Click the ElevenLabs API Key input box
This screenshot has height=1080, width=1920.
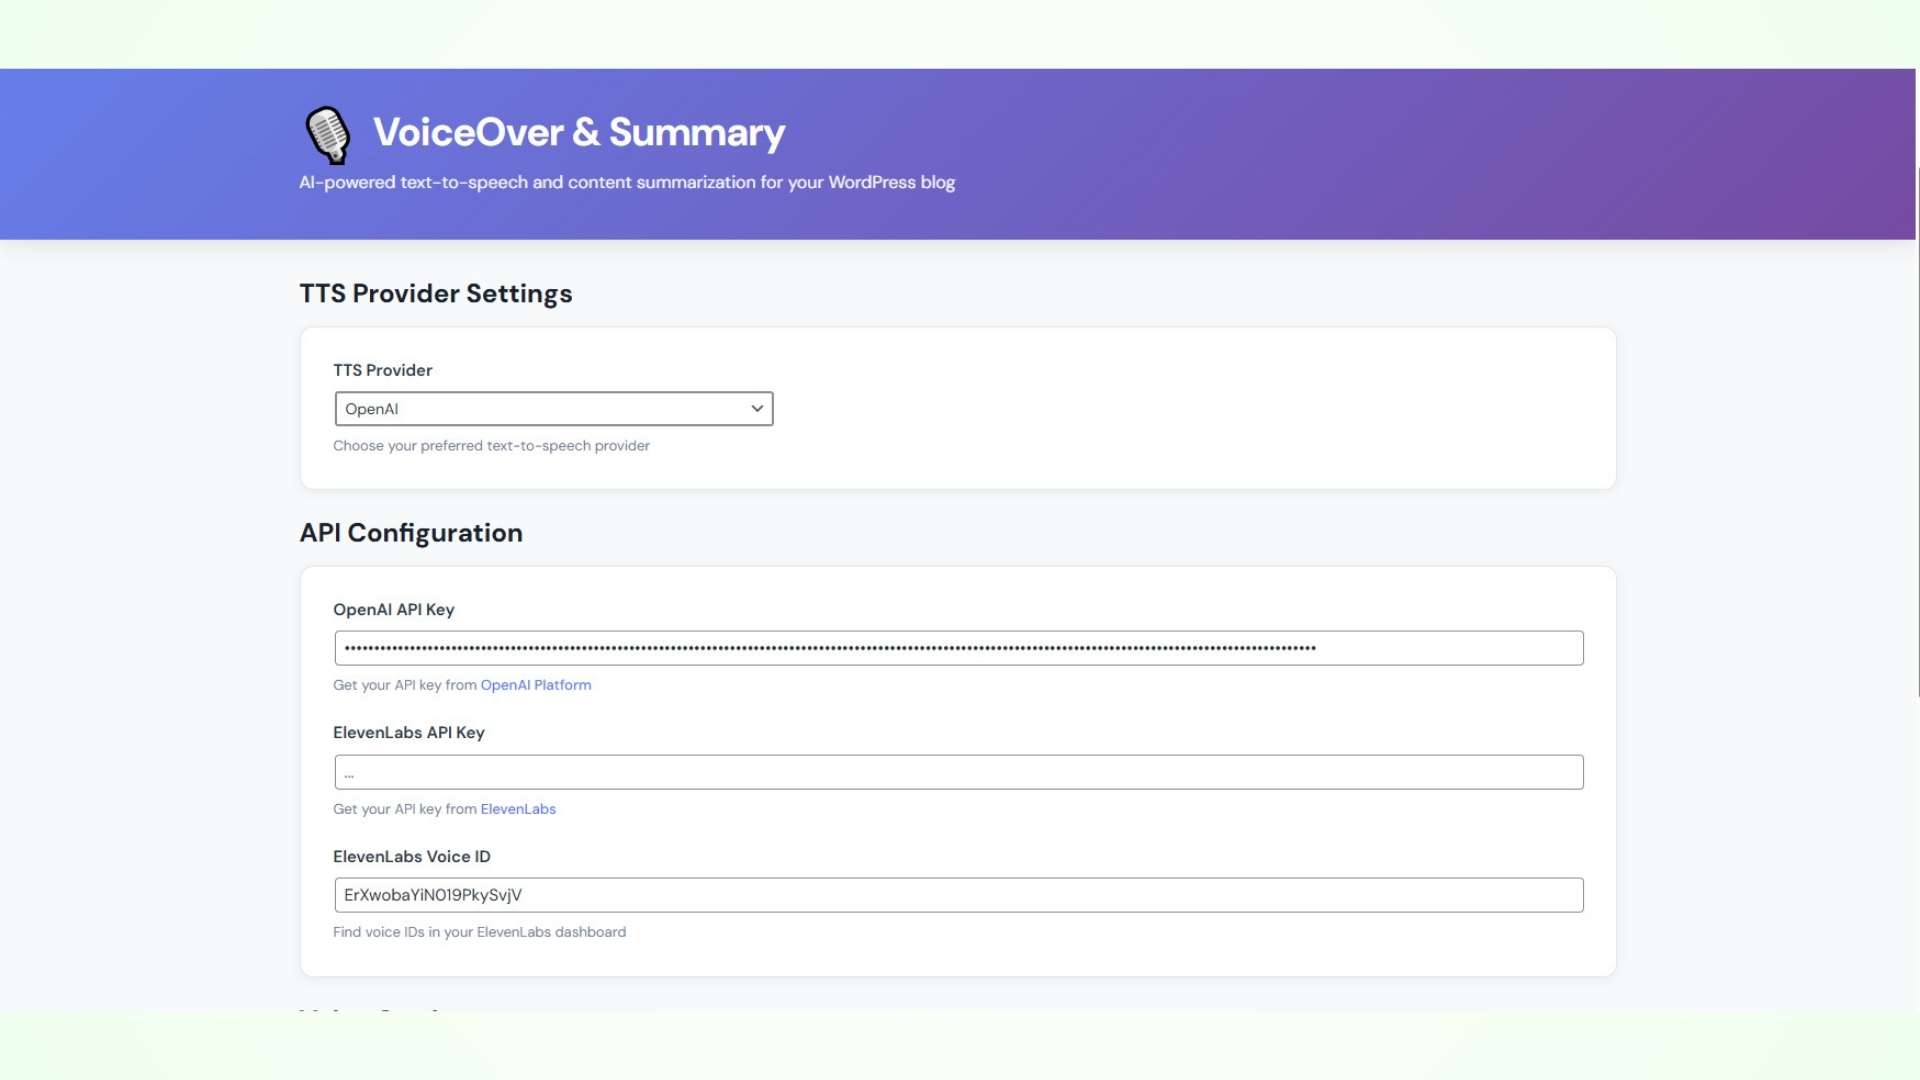click(x=958, y=771)
